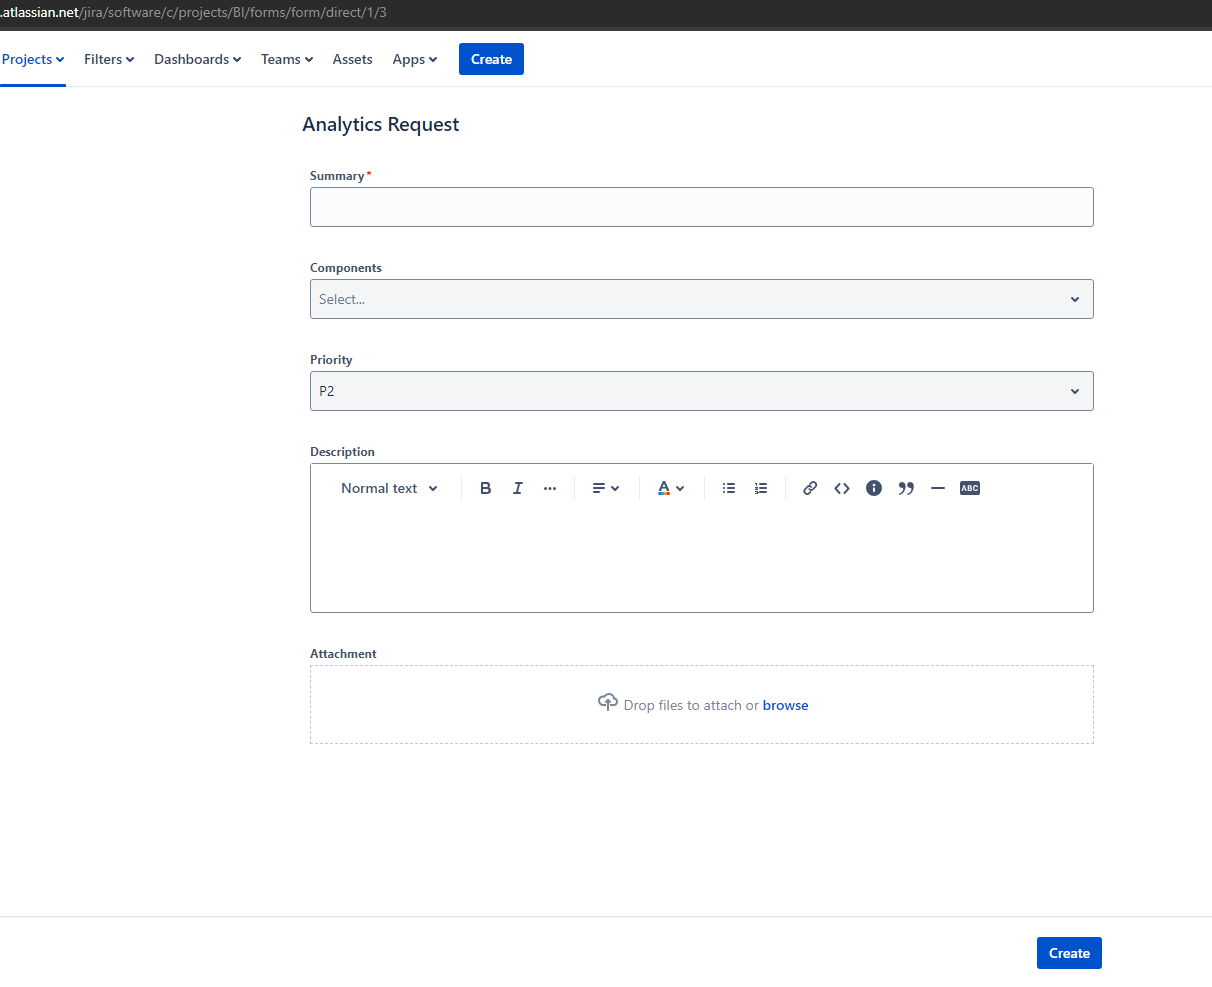Click the Summary field label
The width and height of the screenshot is (1212, 987).
[x=337, y=176]
